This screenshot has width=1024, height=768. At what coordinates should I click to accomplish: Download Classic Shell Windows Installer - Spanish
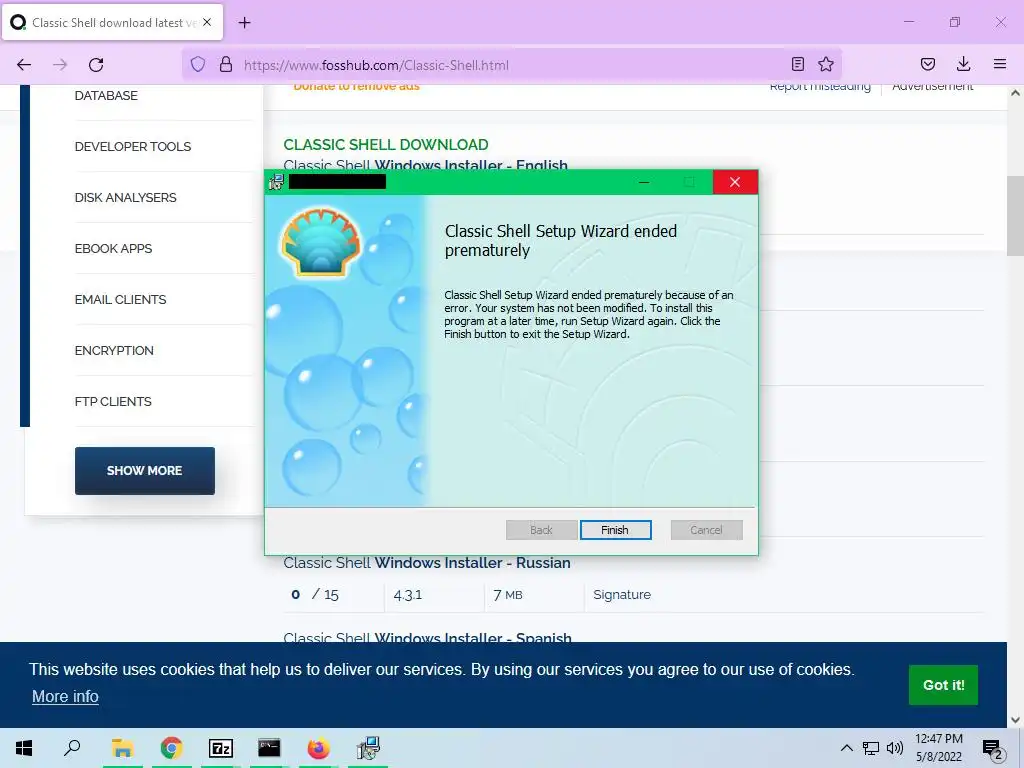[x=427, y=636]
